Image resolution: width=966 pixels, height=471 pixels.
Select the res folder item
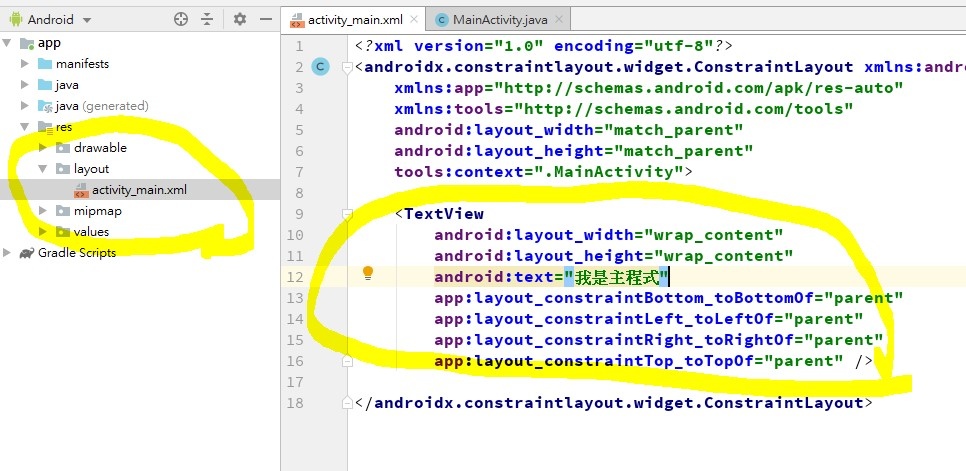coord(64,127)
